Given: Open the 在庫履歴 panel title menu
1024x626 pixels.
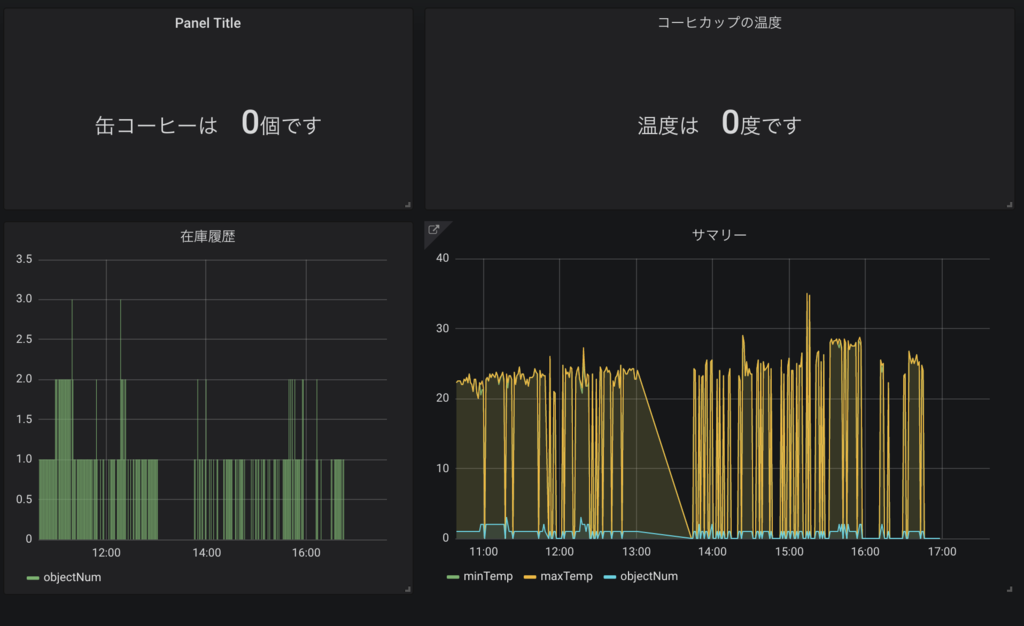Looking at the screenshot, I should 208,236.
